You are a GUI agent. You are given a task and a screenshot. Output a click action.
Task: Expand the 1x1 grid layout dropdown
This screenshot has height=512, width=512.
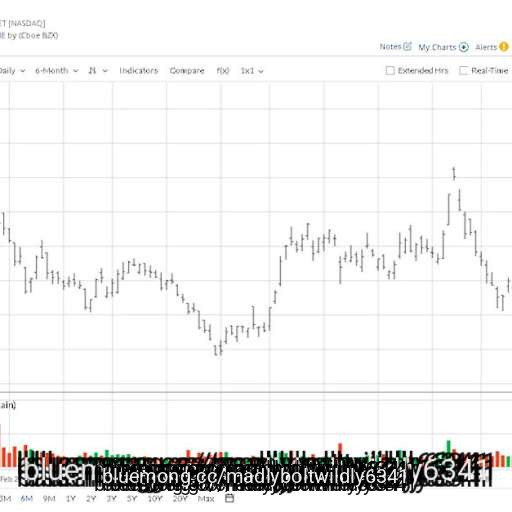(x=252, y=71)
